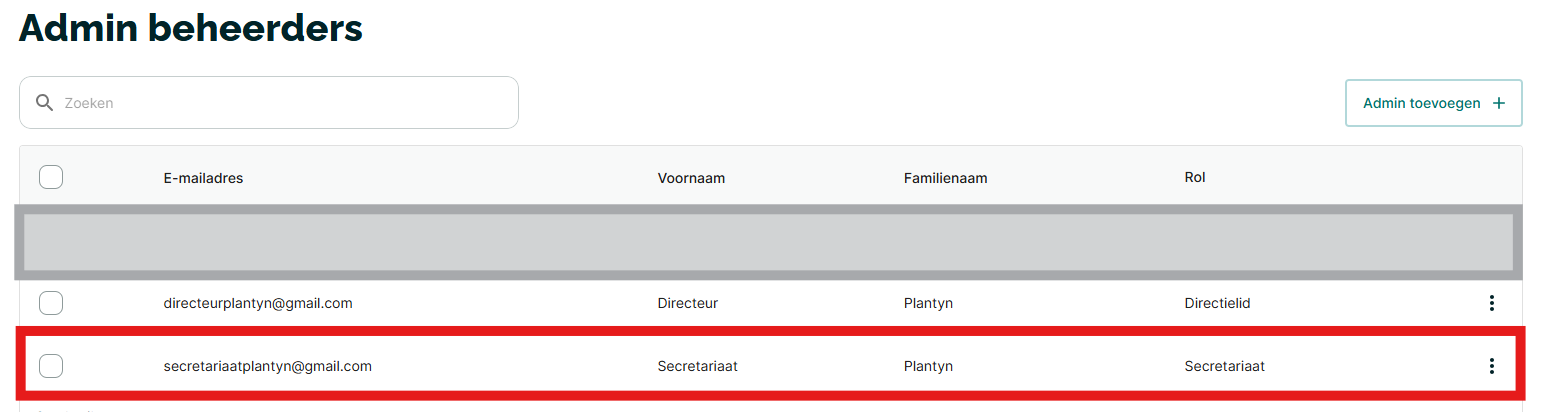This screenshot has width=1543, height=412.
Task: Sort by the E-mailadres column header
Action: 203,178
